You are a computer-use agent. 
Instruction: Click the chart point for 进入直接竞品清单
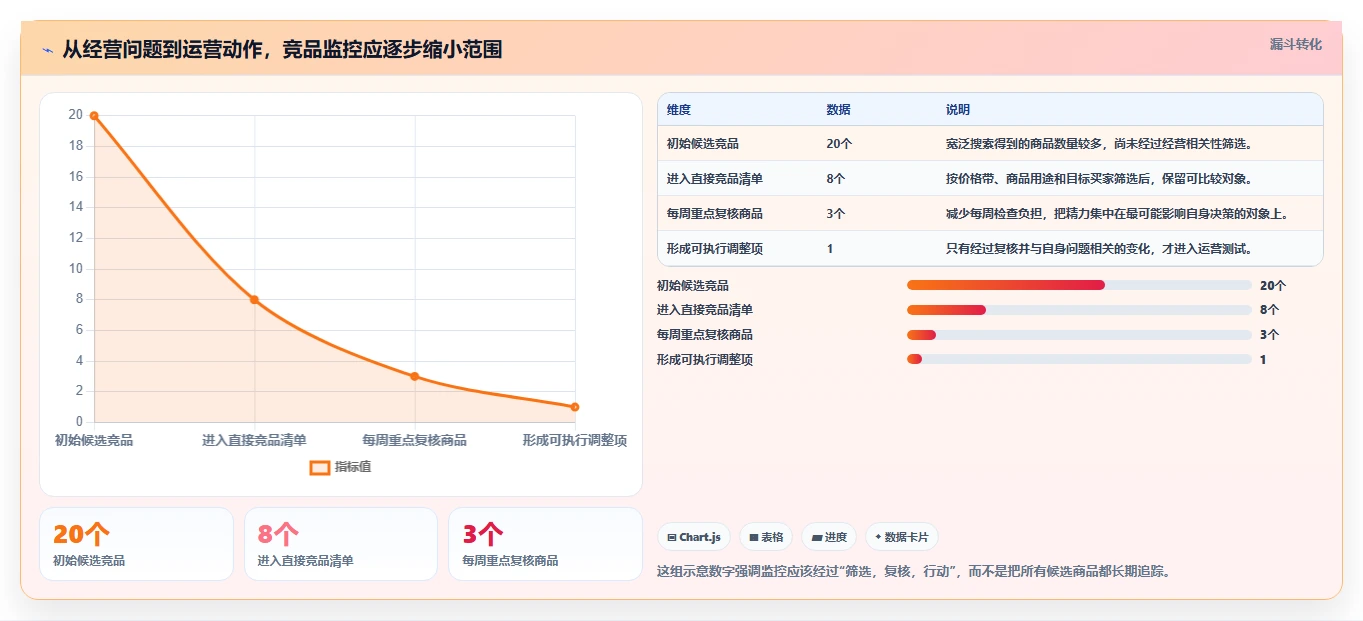[254, 300]
